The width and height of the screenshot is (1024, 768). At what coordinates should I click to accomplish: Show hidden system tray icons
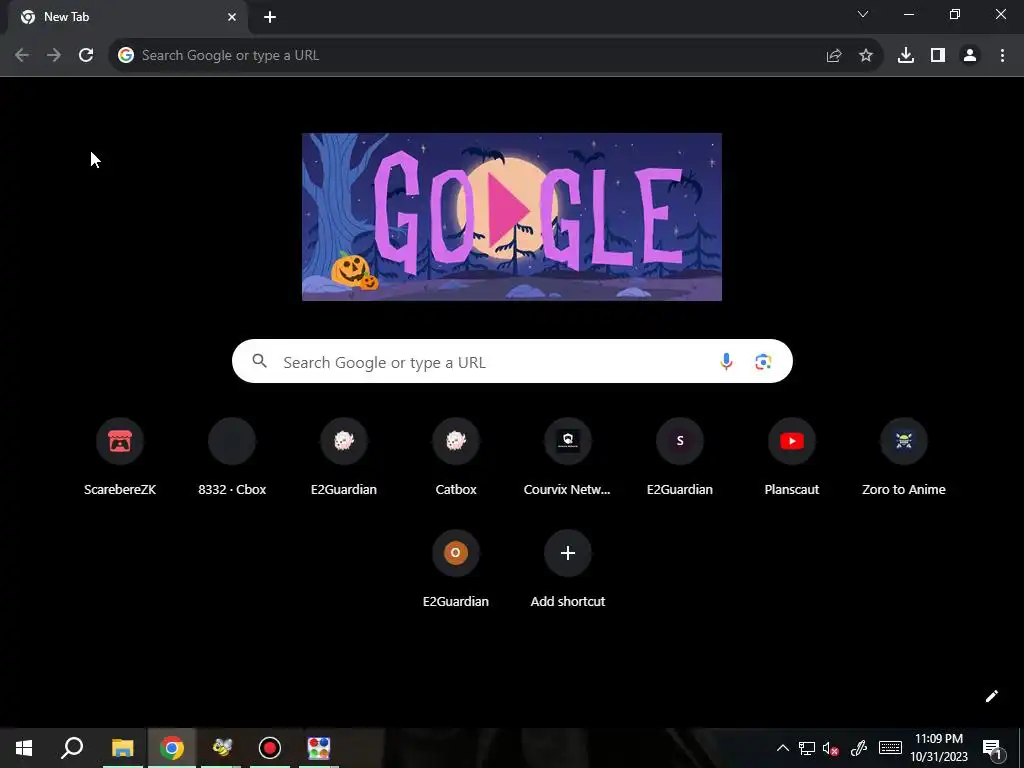782,748
